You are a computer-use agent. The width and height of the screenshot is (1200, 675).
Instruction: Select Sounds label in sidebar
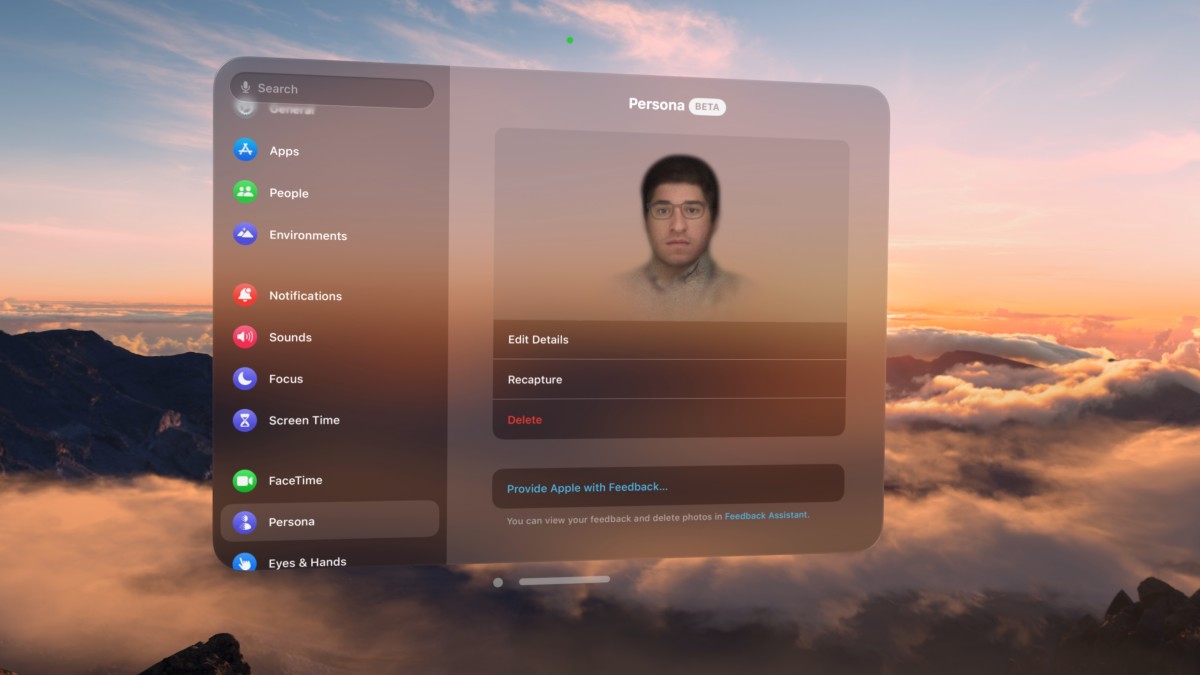[290, 338]
